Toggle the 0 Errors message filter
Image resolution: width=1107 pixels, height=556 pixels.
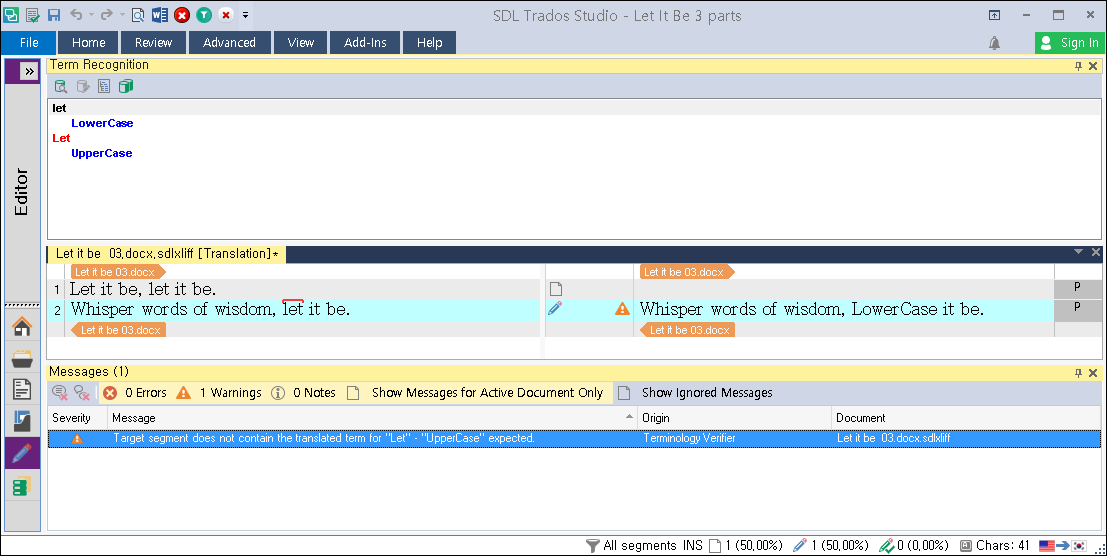click(x=134, y=392)
